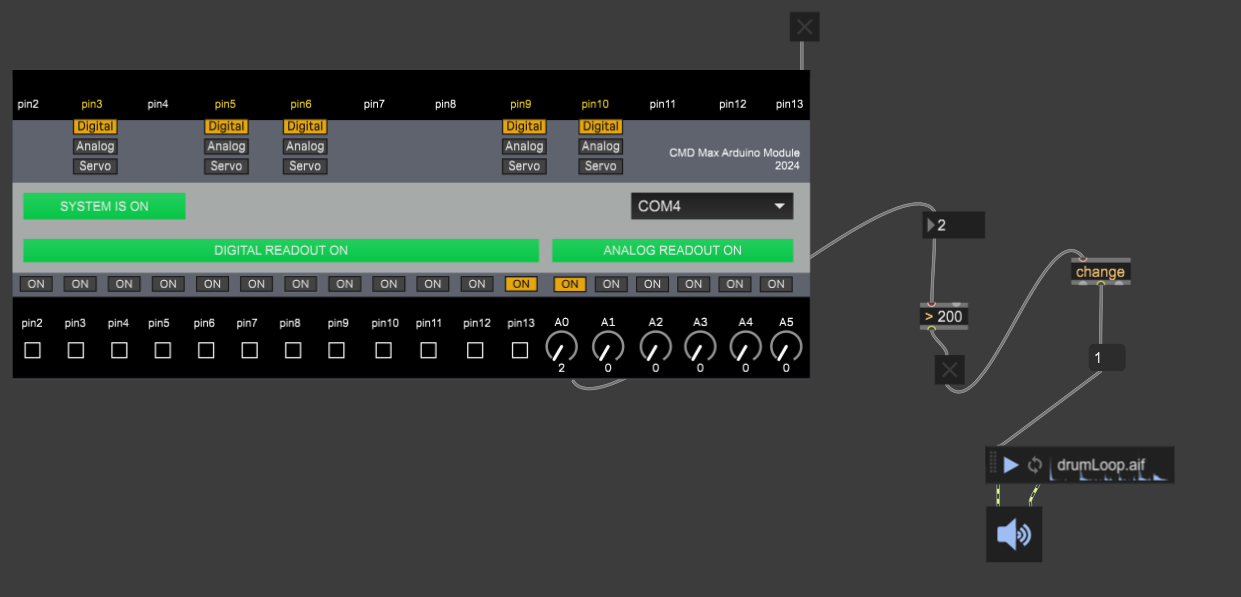1241x597 pixels.
Task: Set pin5 to Analog mode
Action: (226, 146)
